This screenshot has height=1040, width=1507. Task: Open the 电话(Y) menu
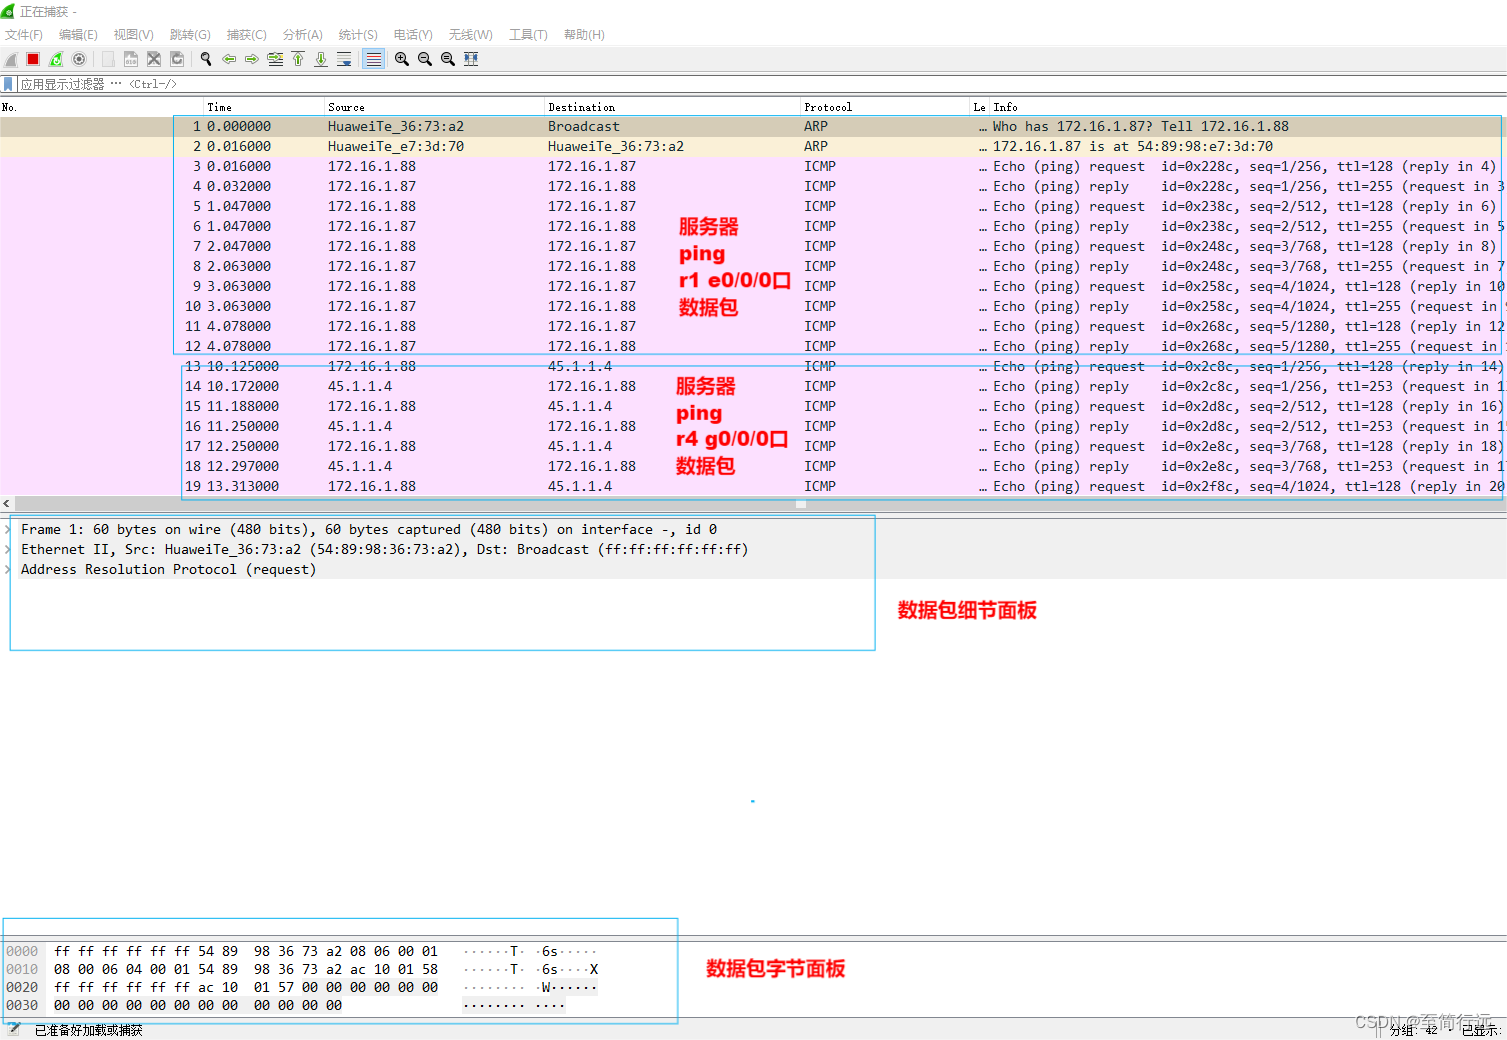pyautogui.click(x=413, y=34)
